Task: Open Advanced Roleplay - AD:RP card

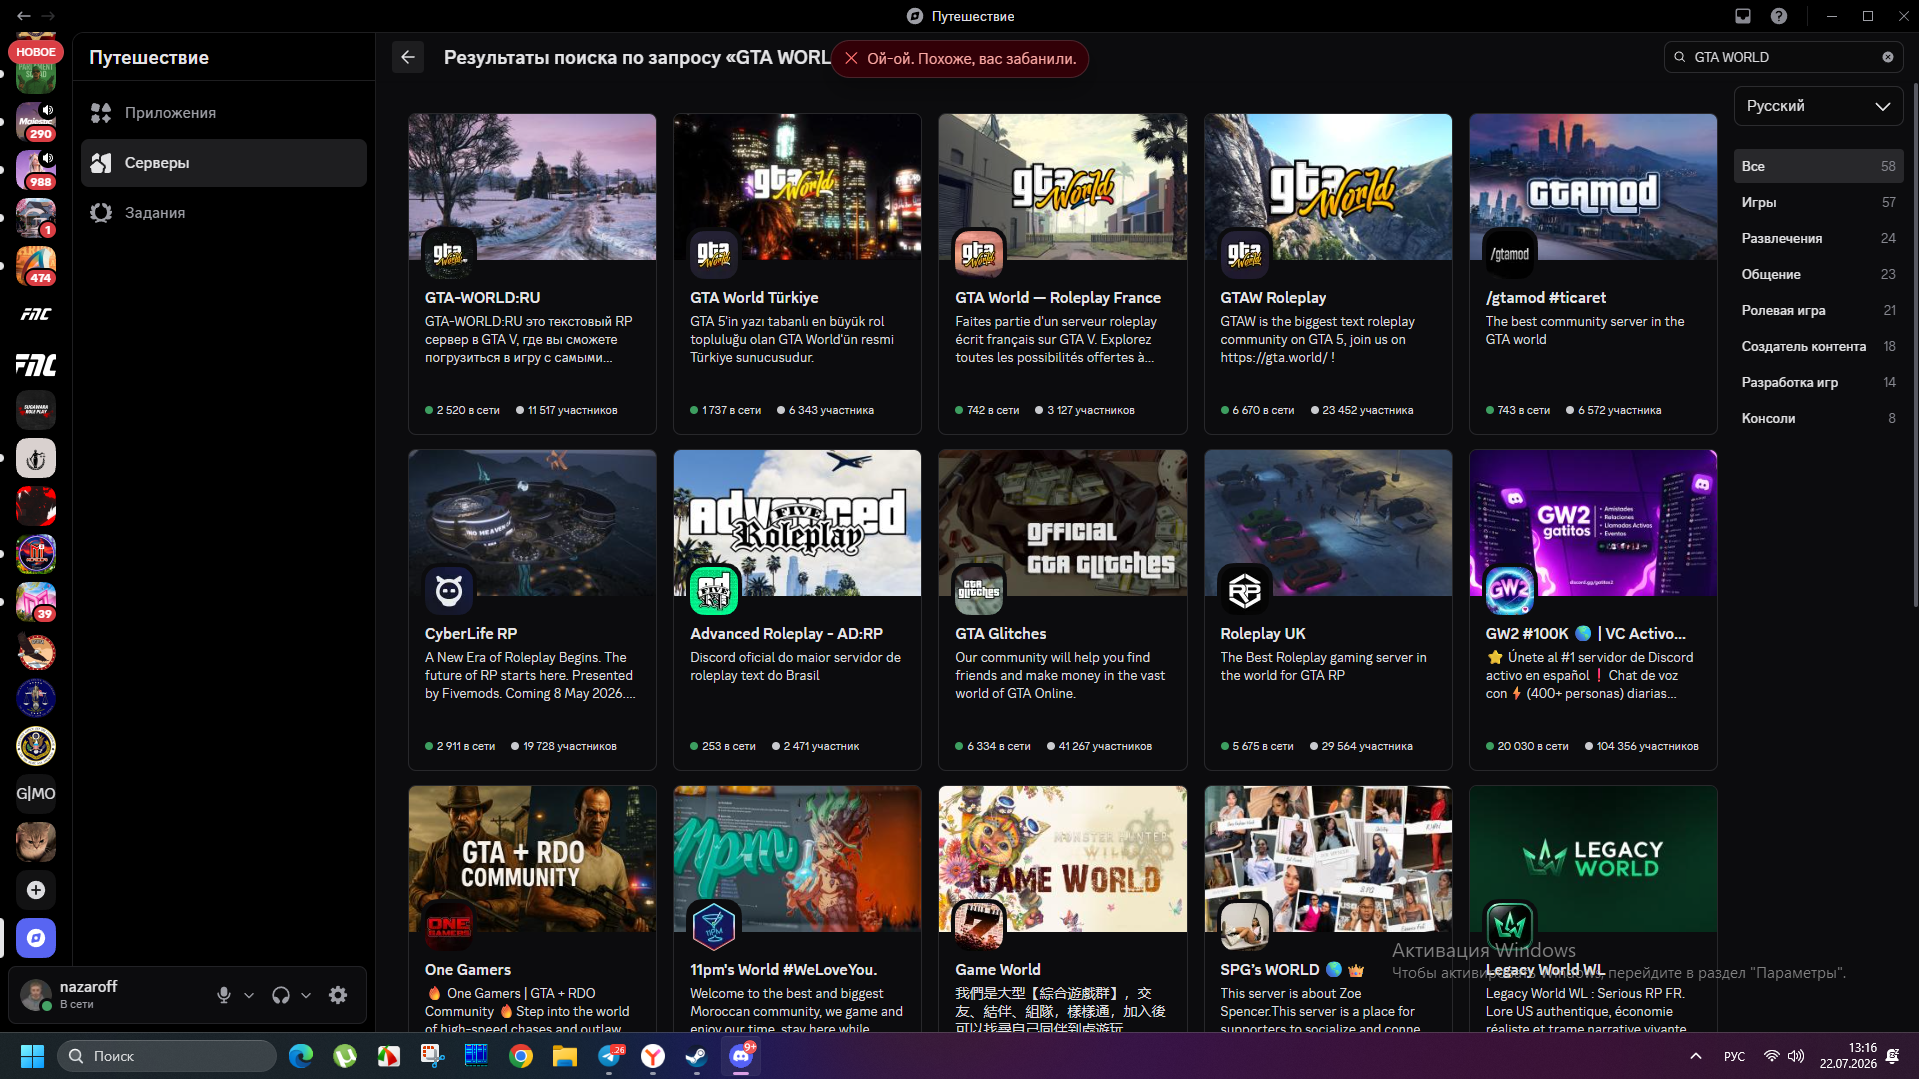Action: click(797, 610)
